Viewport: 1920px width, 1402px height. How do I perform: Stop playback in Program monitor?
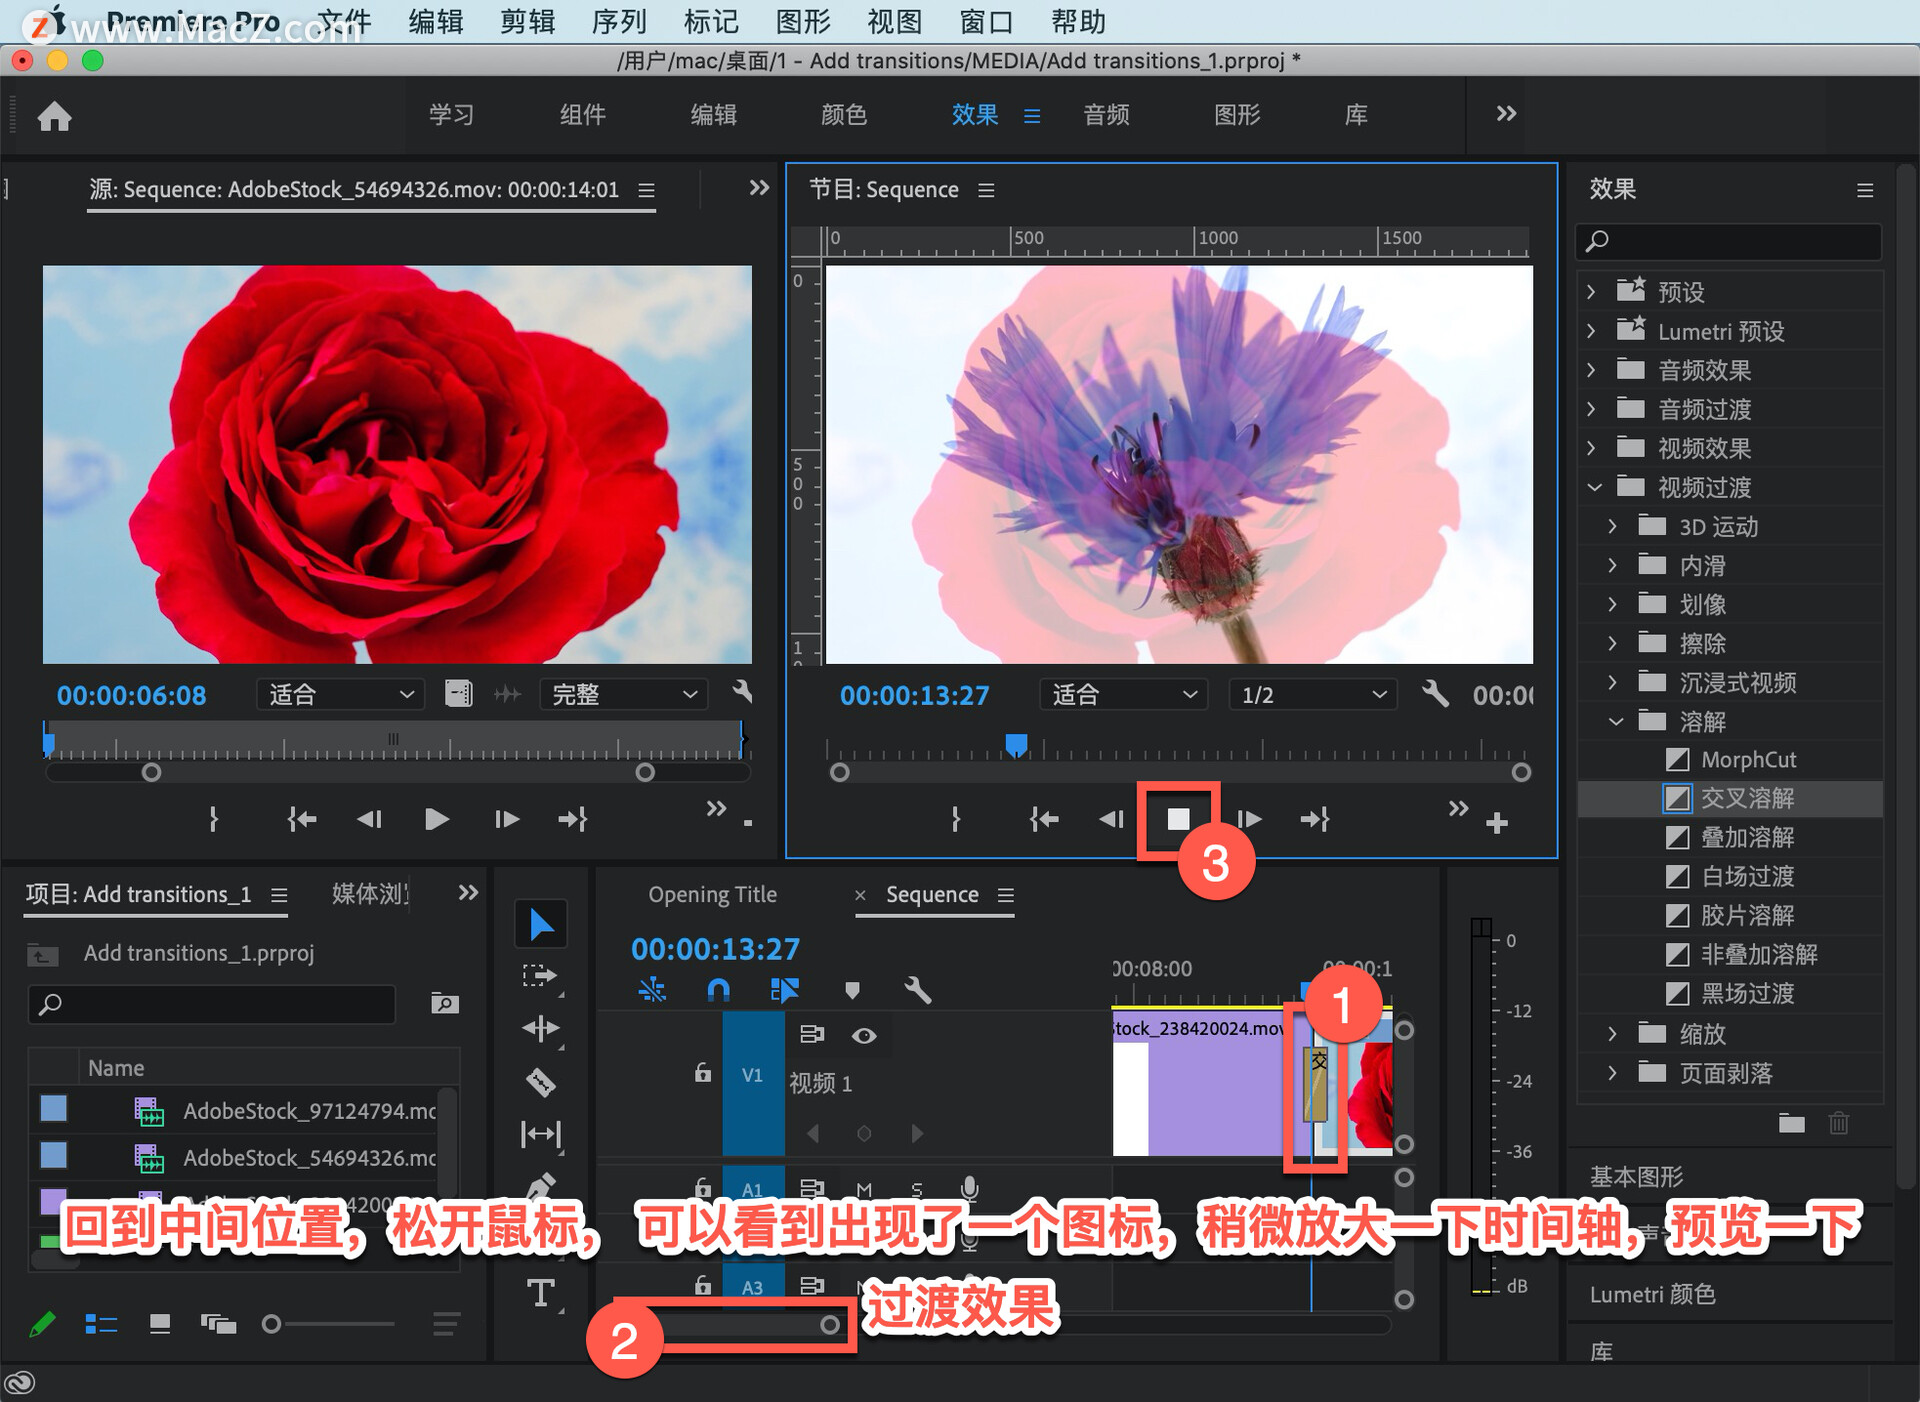point(1178,819)
